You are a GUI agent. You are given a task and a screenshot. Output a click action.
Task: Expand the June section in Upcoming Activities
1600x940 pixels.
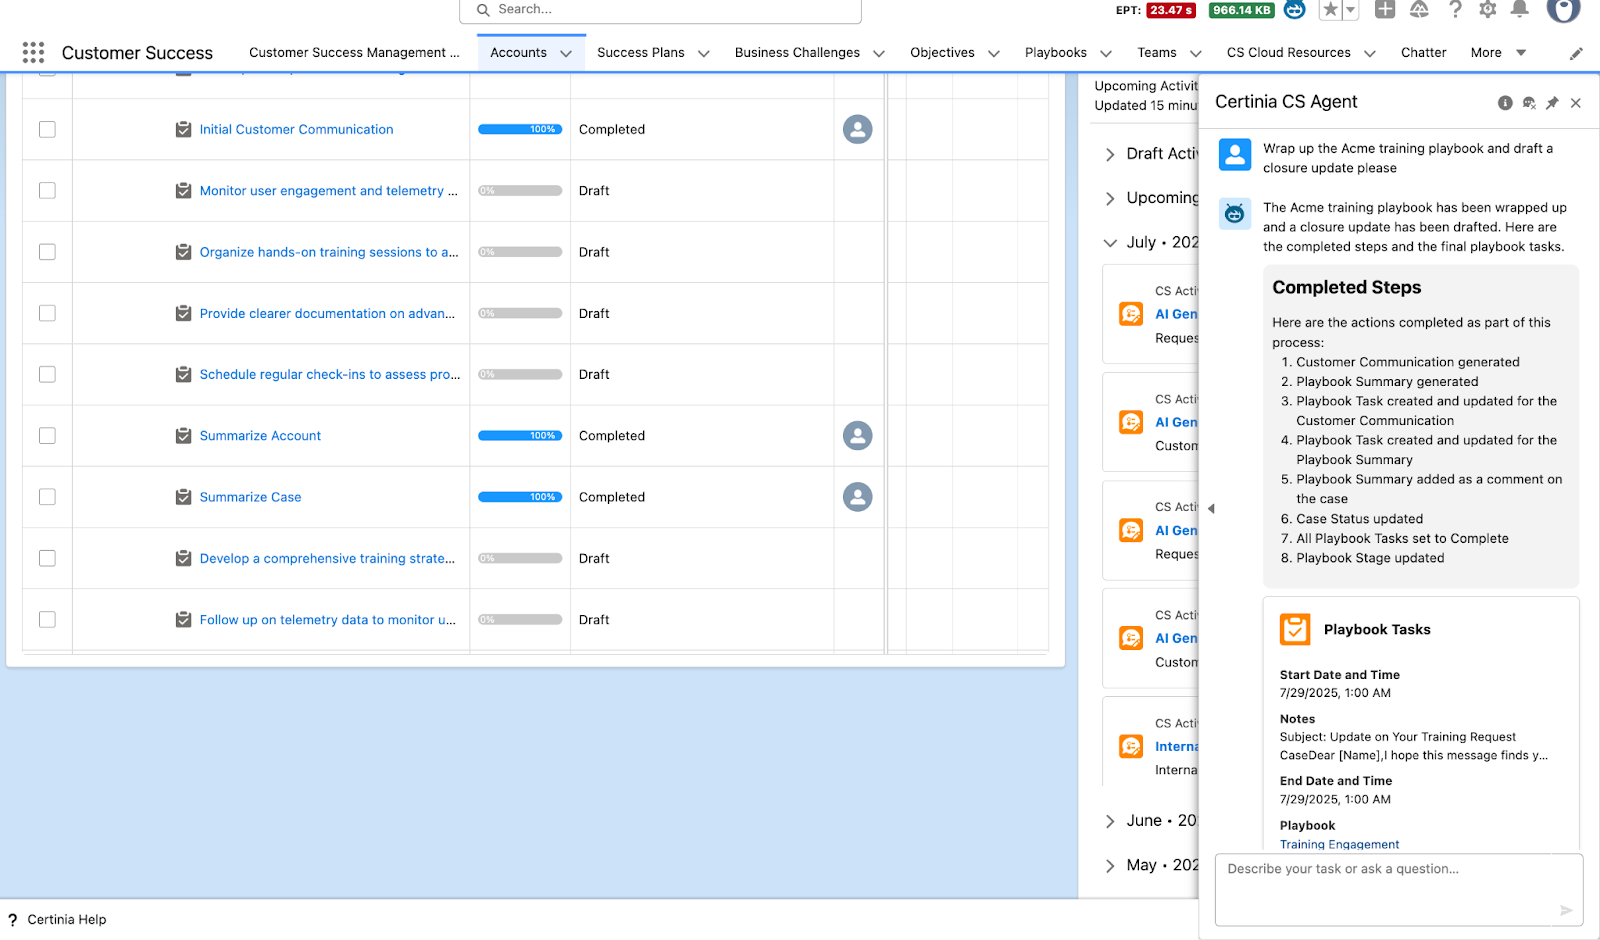pos(1110,820)
